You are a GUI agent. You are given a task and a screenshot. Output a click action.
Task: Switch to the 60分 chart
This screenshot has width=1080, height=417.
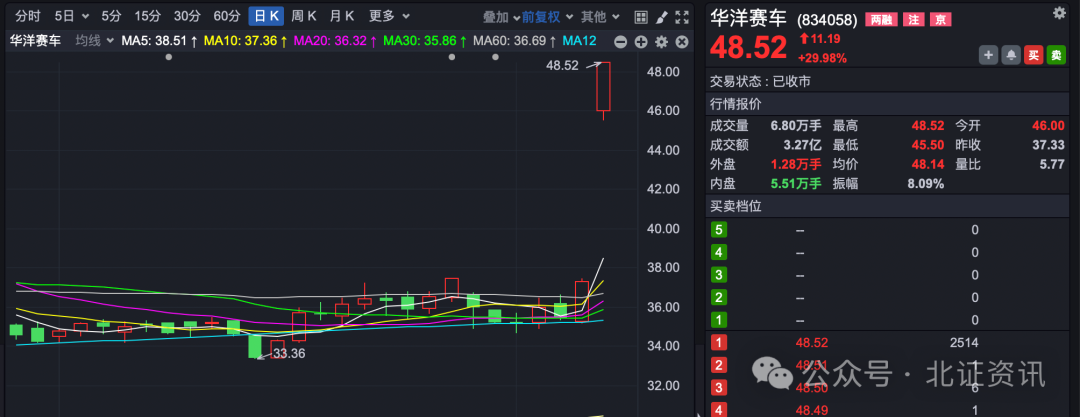tap(227, 16)
